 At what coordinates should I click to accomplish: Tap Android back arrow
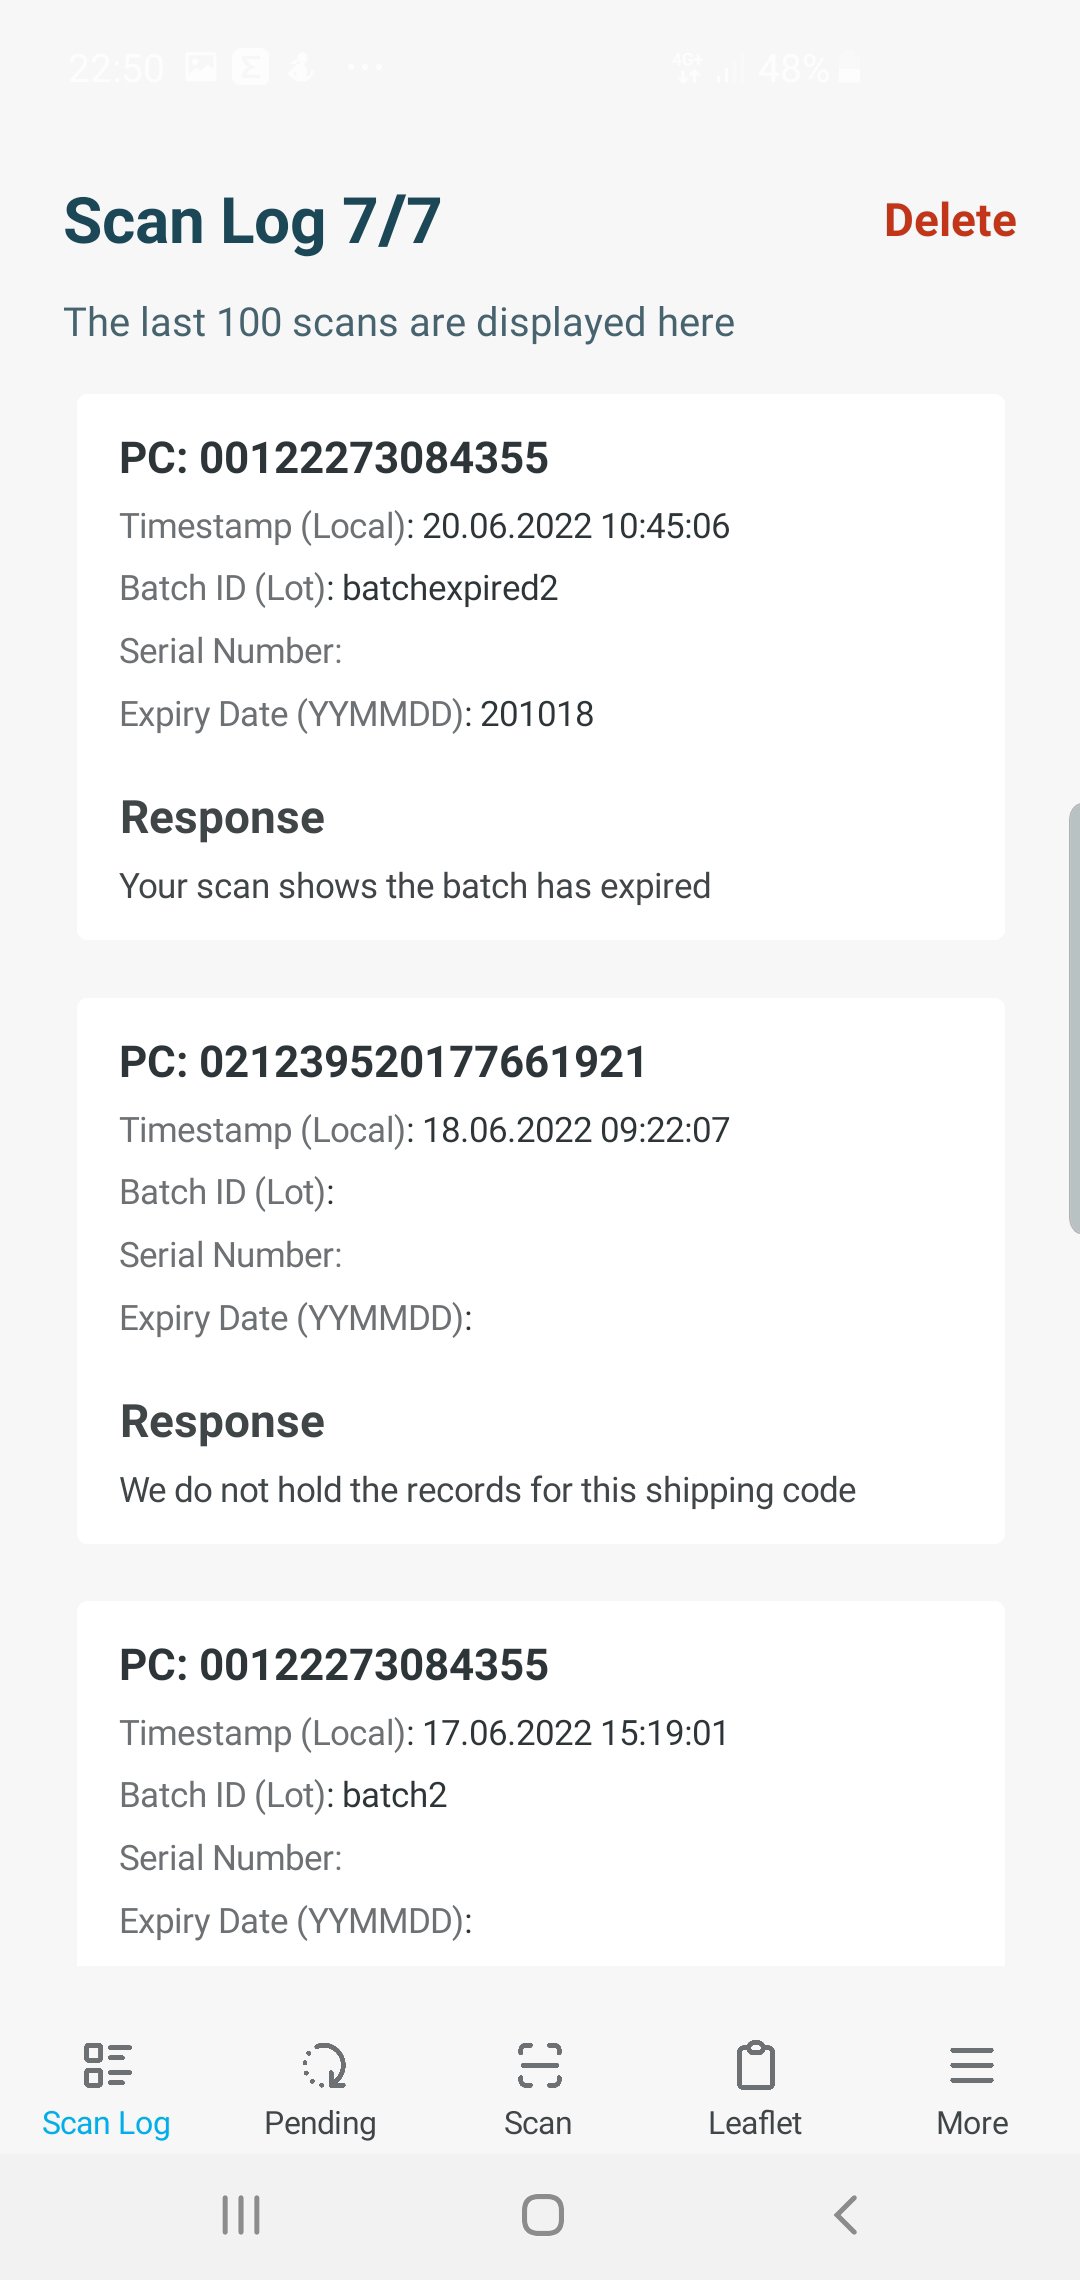tap(846, 2215)
